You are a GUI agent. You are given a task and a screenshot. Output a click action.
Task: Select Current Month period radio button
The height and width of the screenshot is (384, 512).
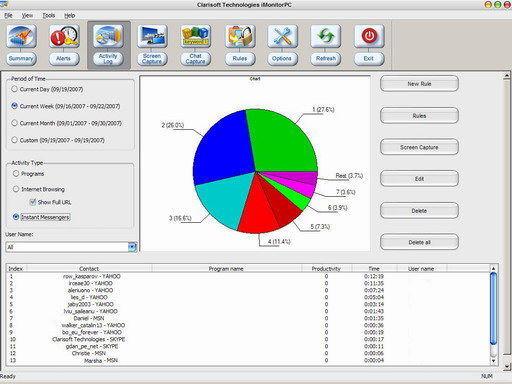tap(14, 123)
